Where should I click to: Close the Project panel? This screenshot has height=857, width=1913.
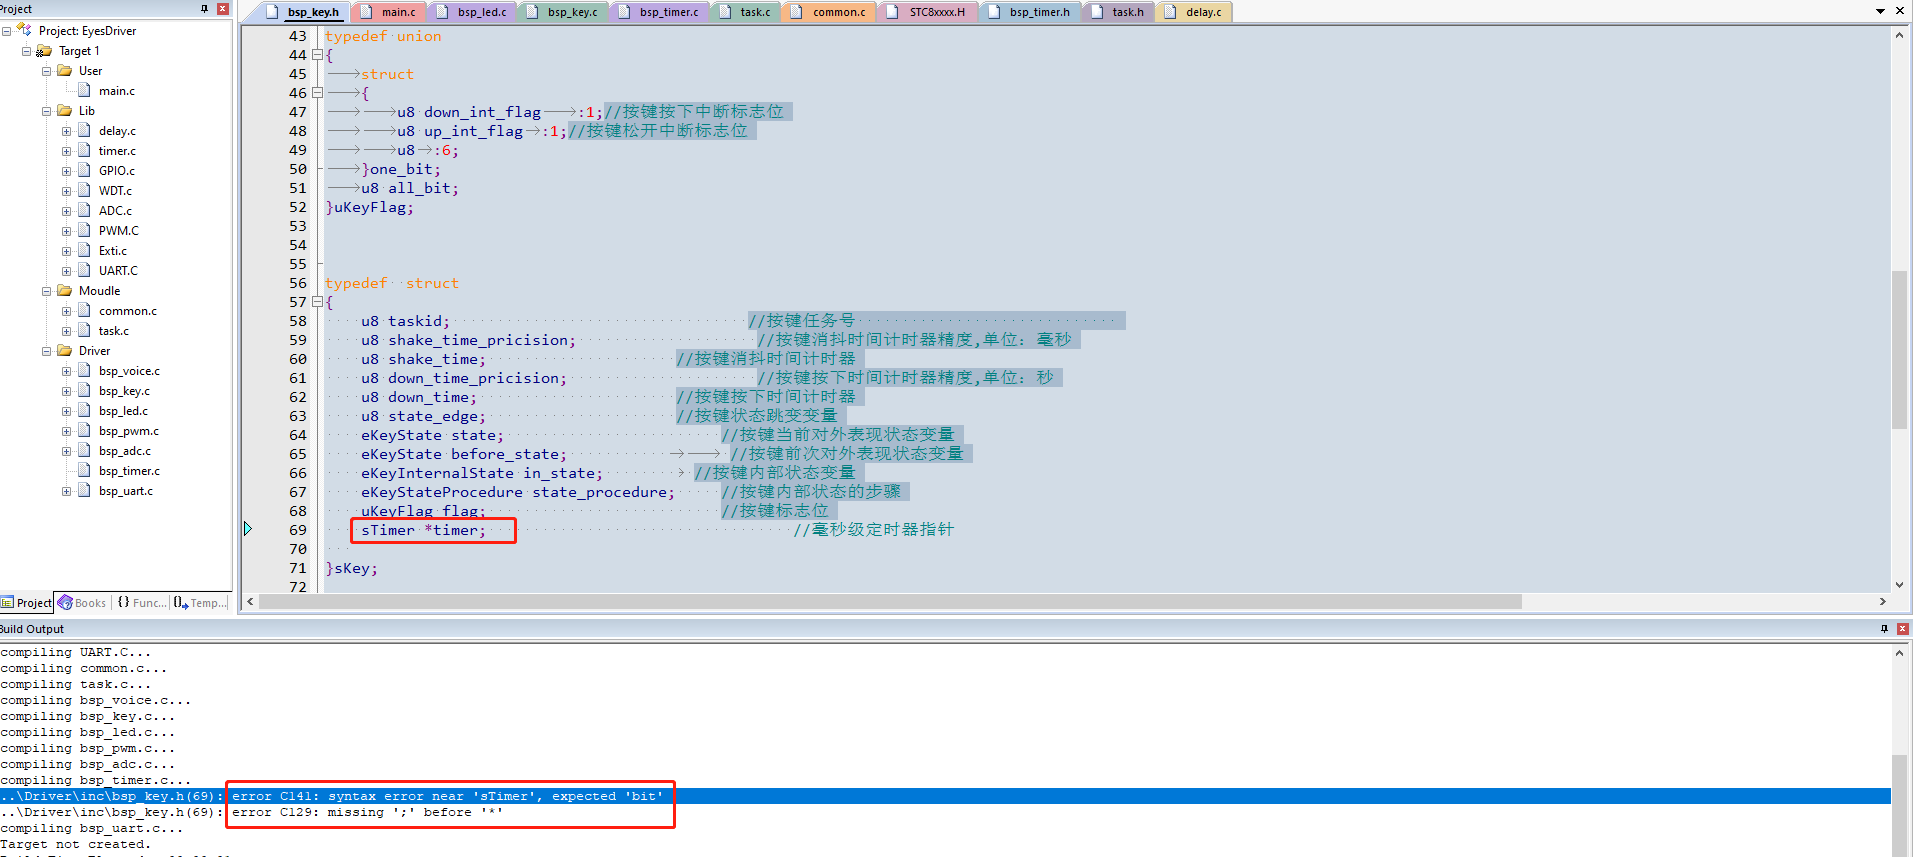point(223,8)
